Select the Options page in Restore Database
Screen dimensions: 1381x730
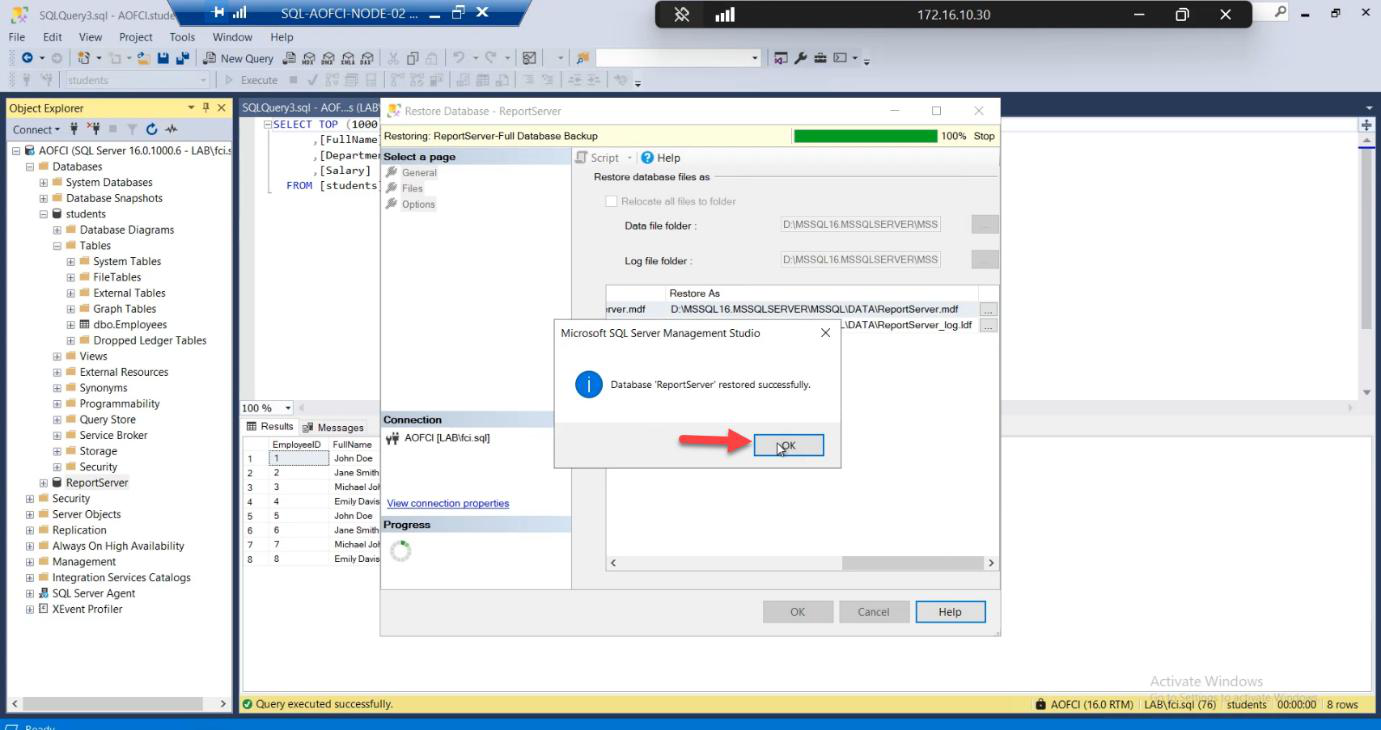pyautogui.click(x=418, y=204)
